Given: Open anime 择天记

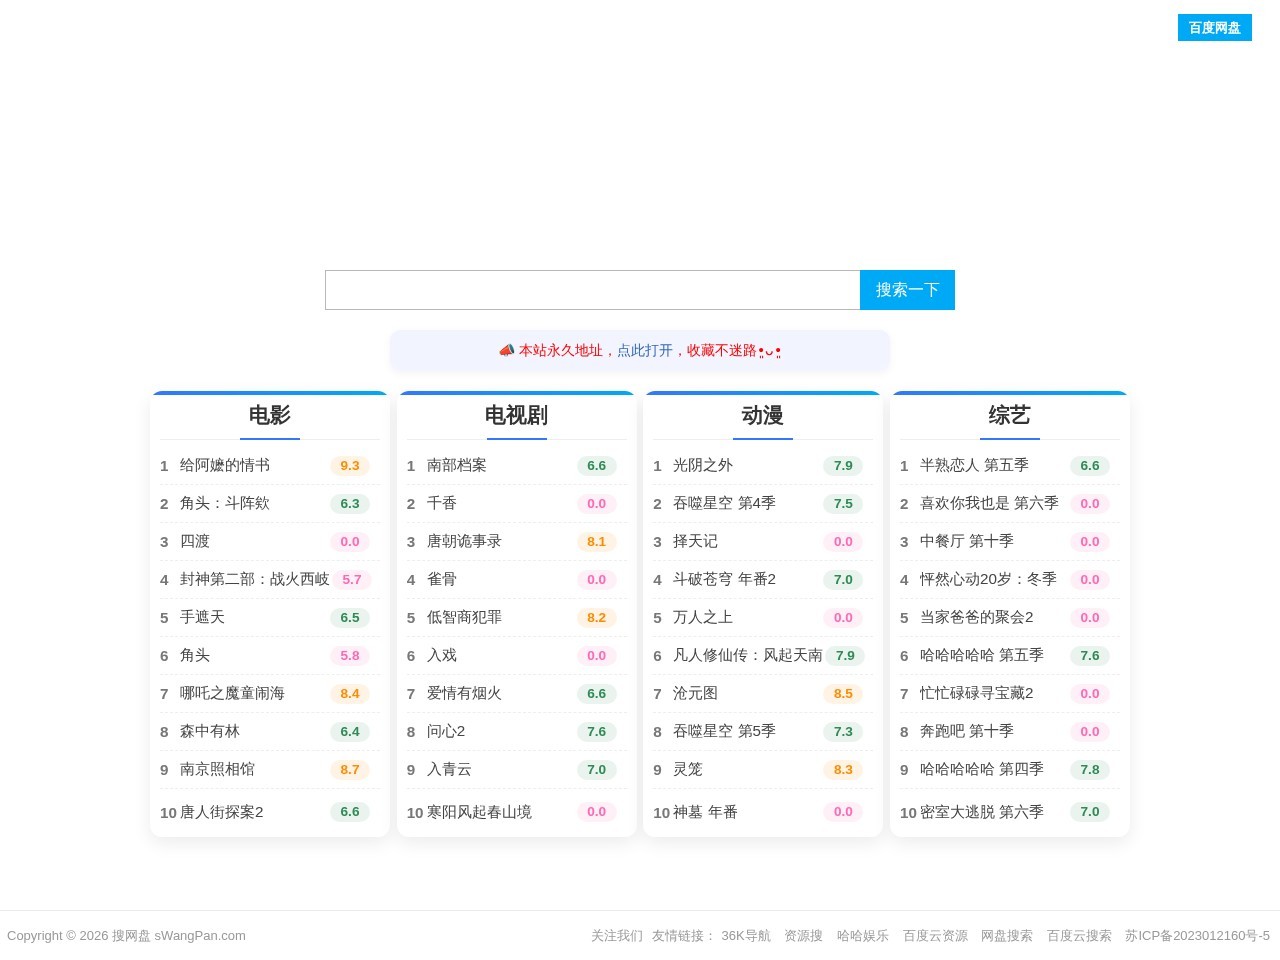Looking at the screenshot, I should pyautogui.click(x=695, y=541).
